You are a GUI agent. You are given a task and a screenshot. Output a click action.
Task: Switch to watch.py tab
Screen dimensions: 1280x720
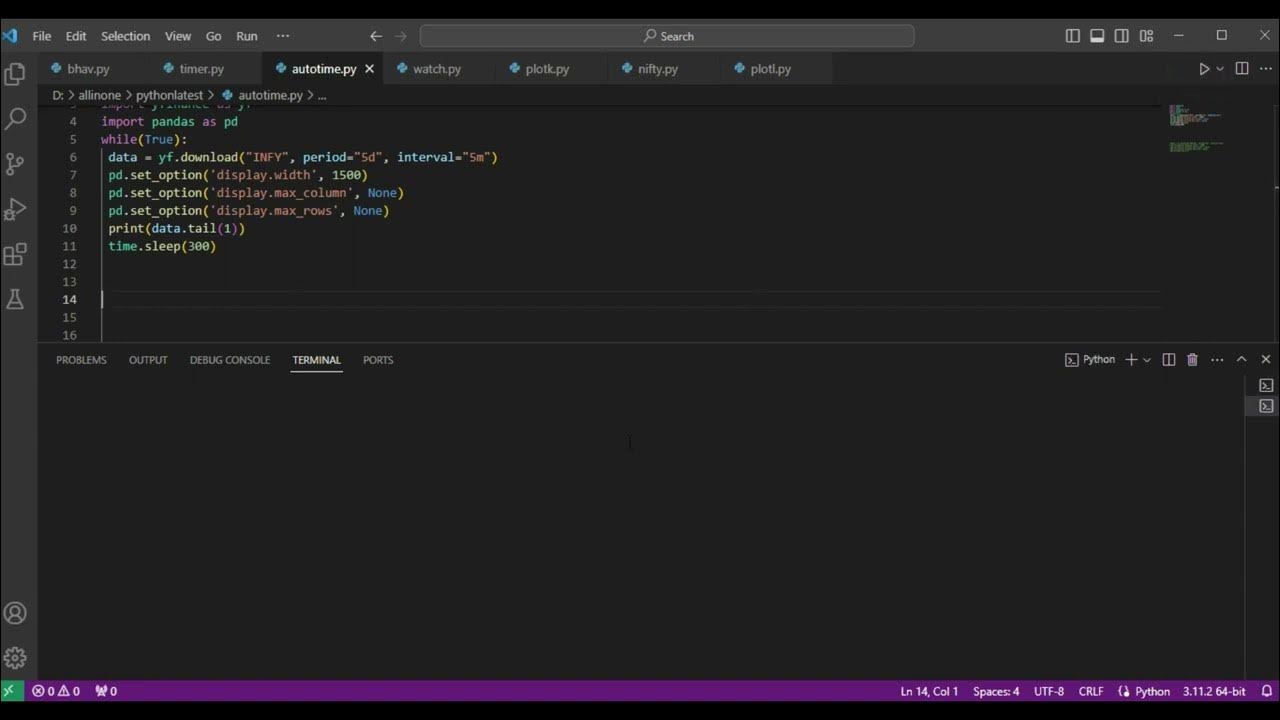[437, 69]
